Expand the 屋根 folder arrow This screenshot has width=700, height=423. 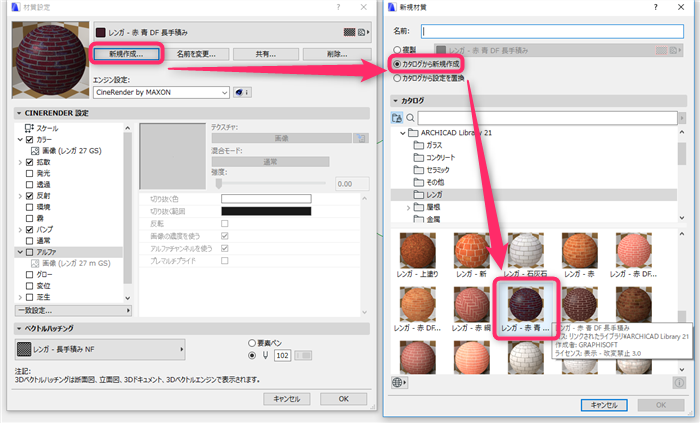408,207
